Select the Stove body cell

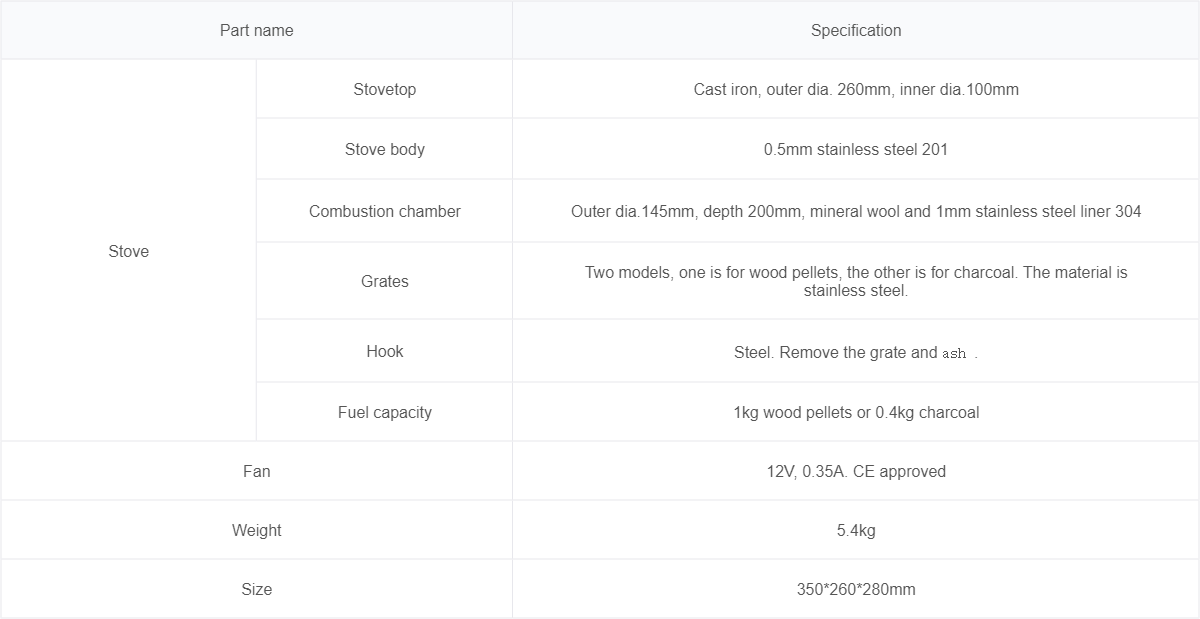pyautogui.click(x=384, y=149)
